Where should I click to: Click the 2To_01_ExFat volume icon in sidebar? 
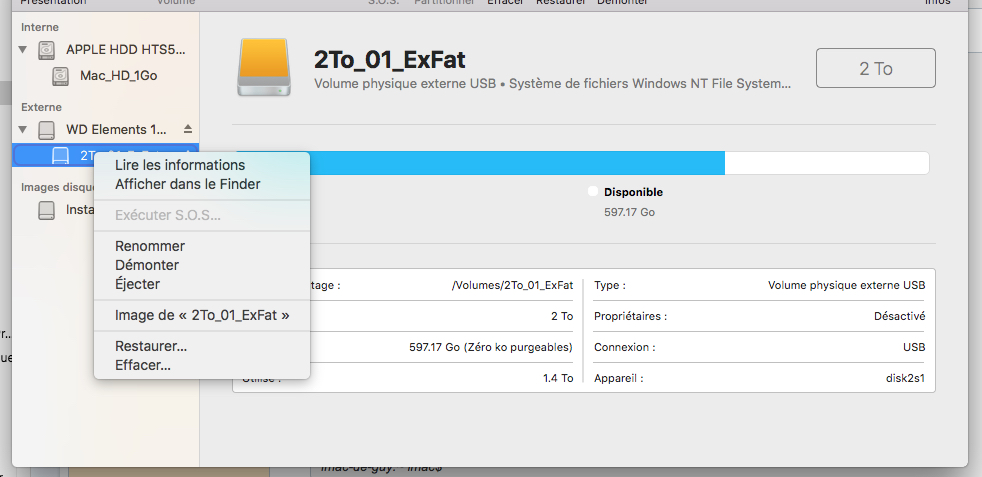click(60, 155)
